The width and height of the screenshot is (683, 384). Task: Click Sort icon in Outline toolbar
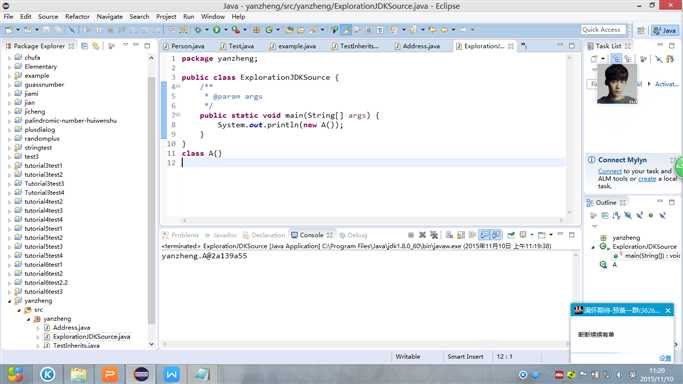pos(616,215)
